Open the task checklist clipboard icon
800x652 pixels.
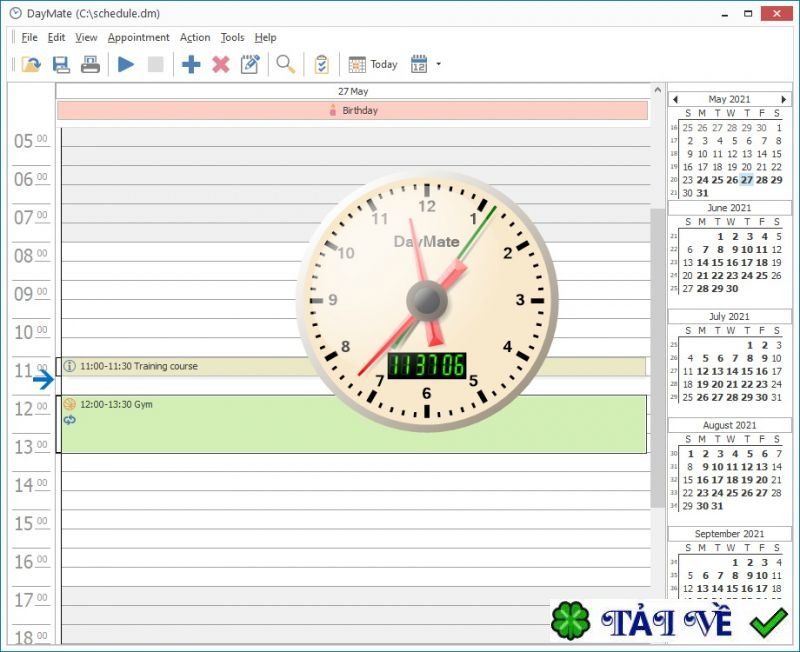(x=321, y=64)
